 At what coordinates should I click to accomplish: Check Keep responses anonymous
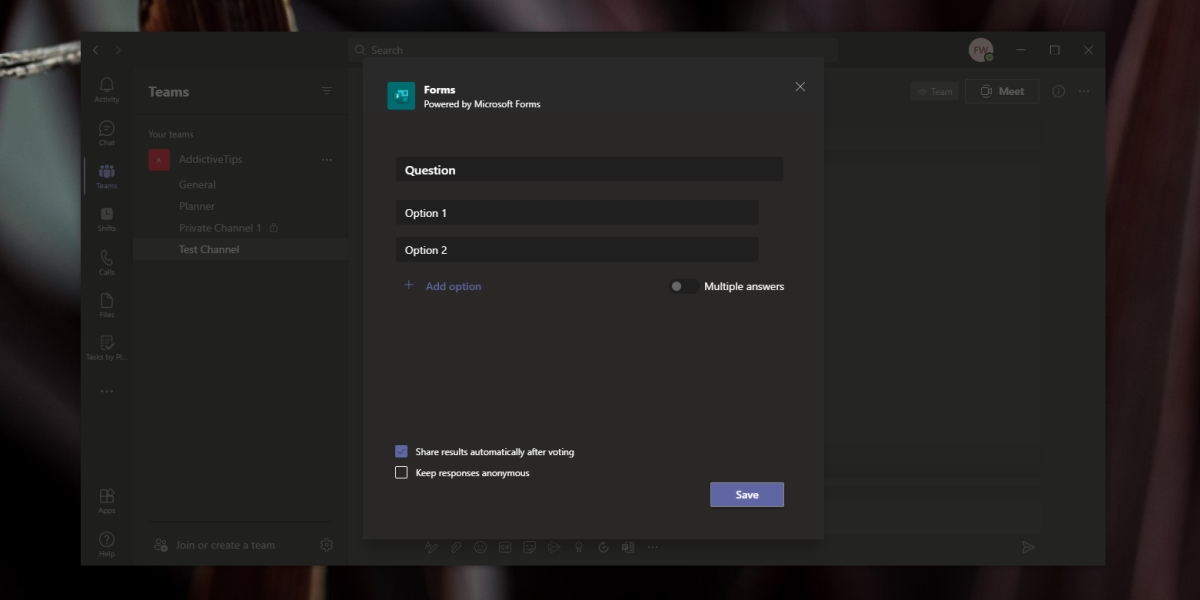tap(402, 472)
